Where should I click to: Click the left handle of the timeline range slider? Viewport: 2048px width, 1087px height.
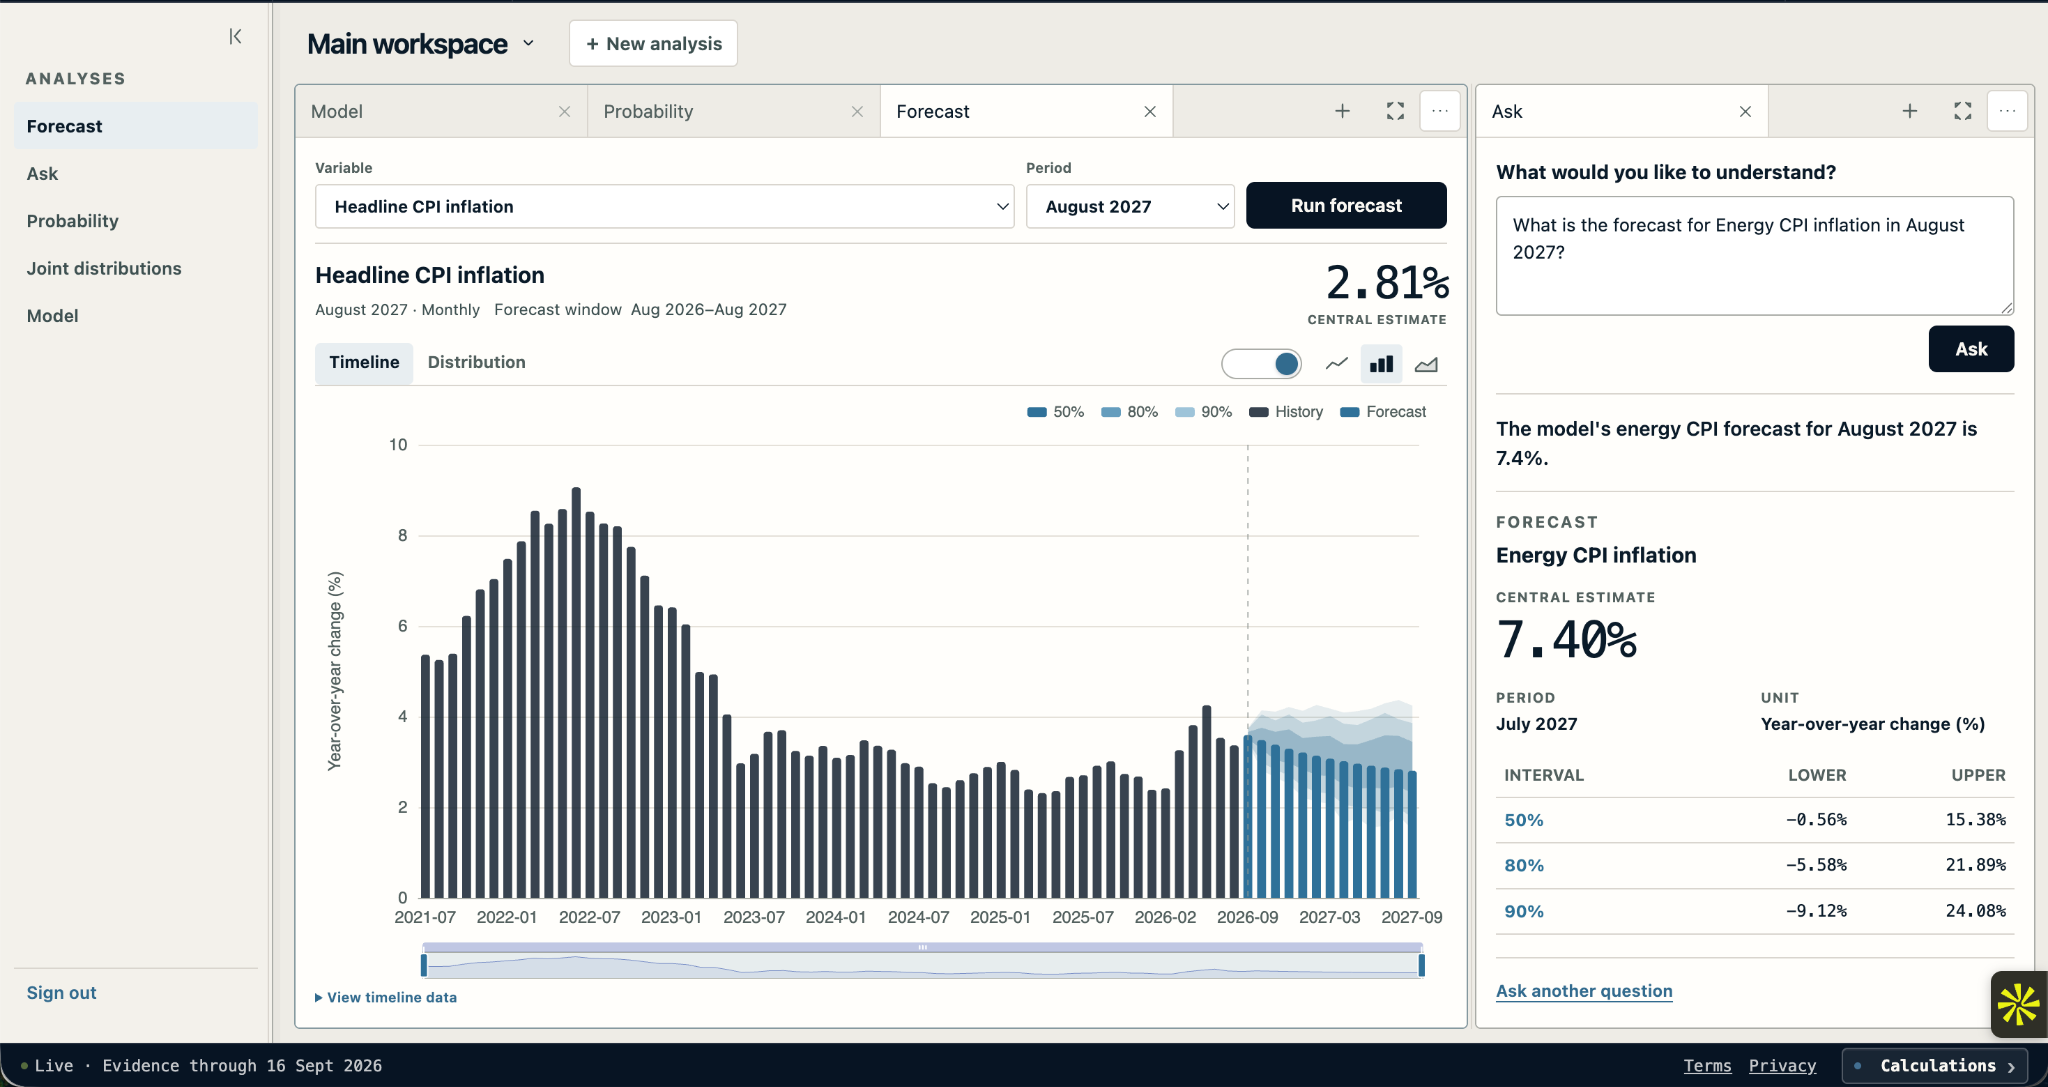424,965
